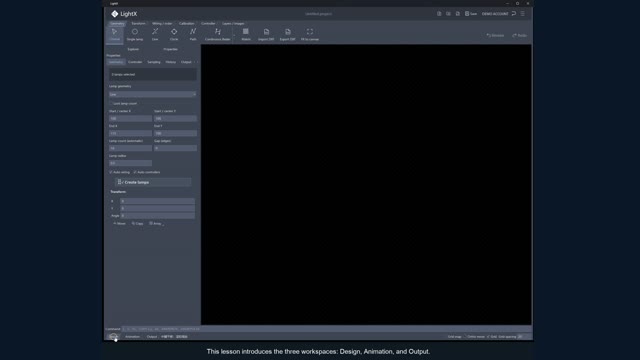The height and width of the screenshot is (360, 640).
Task: Click Undo in the toolbar
Action: click(x=495, y=36)
